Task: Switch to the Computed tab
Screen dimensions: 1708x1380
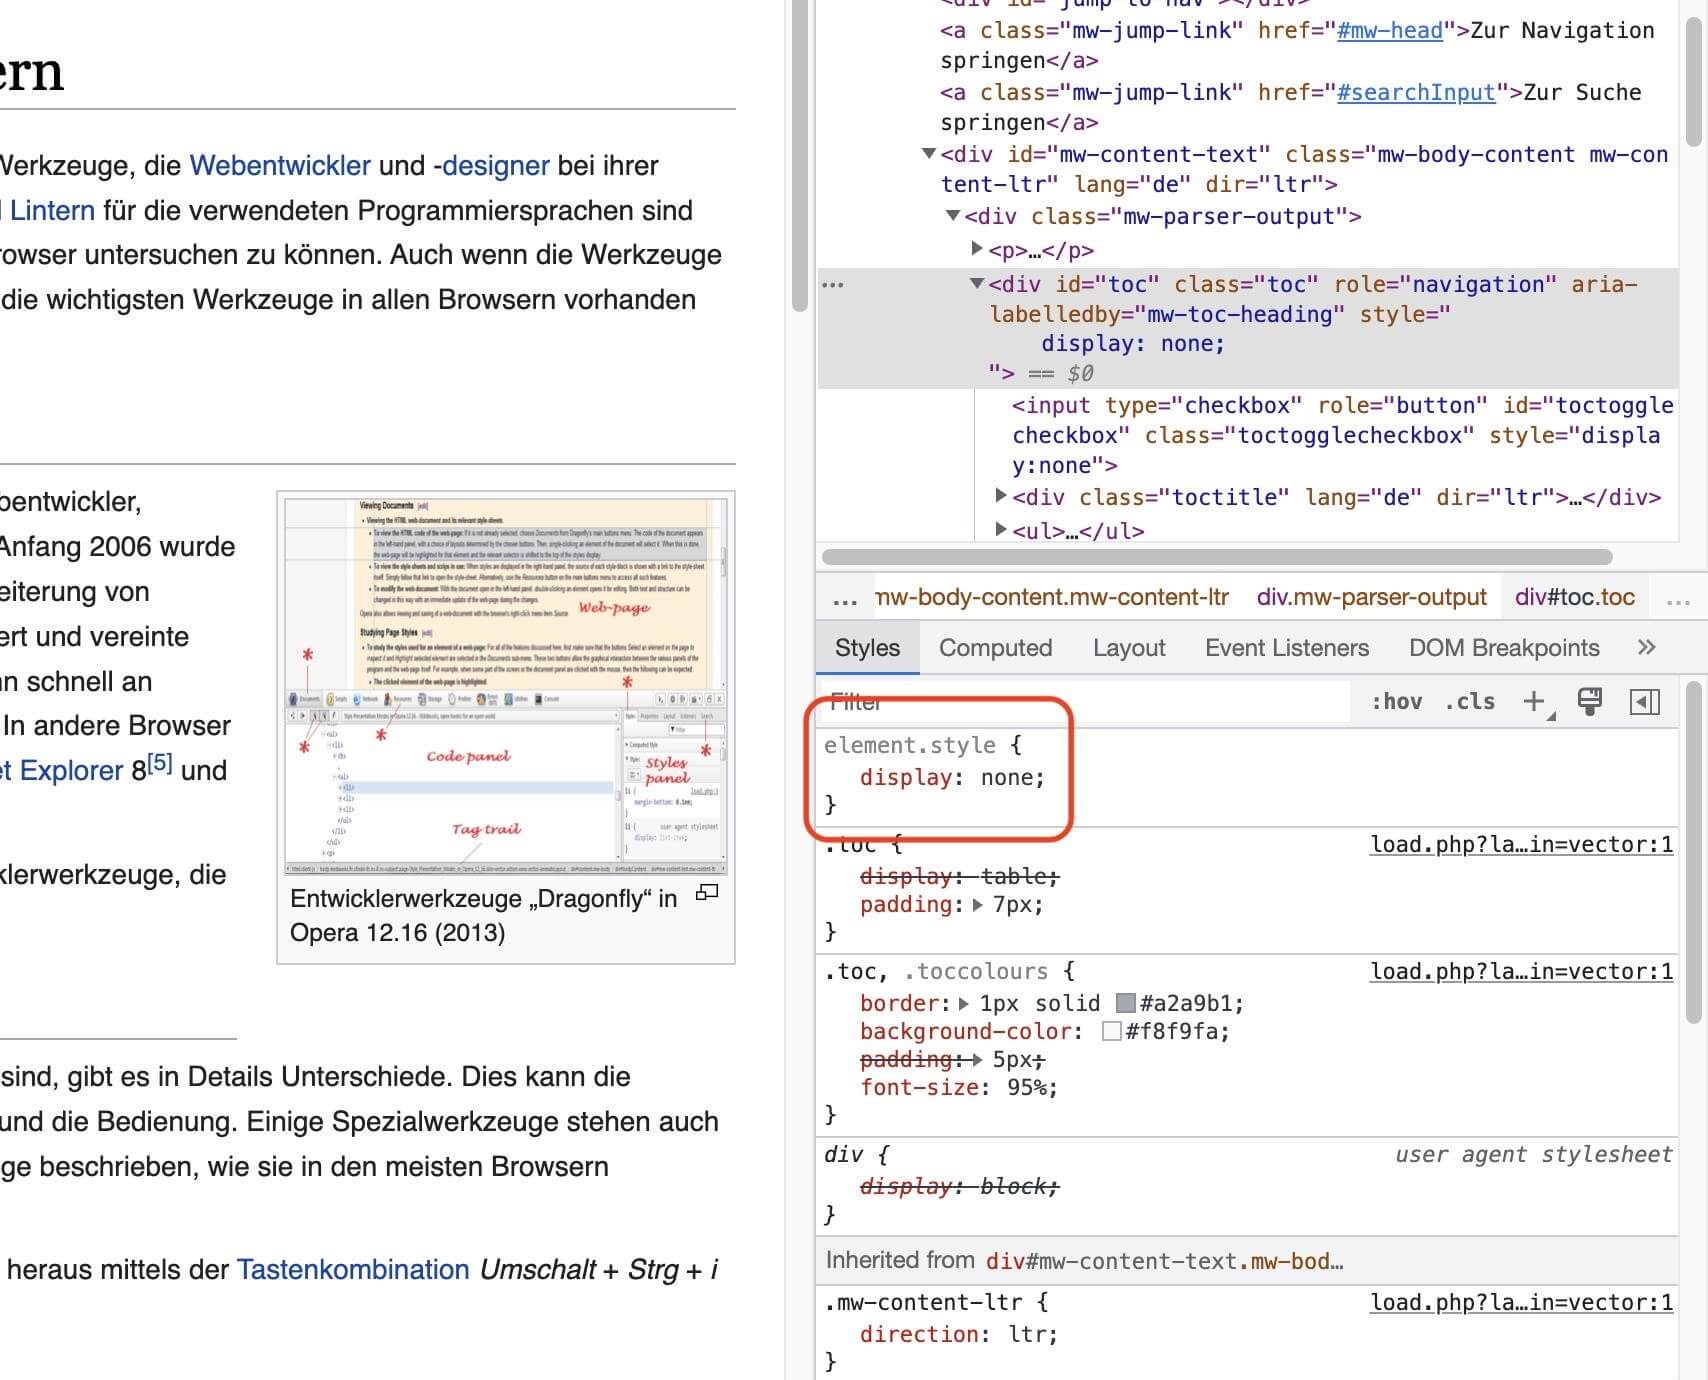Action: tap(995, 648)
